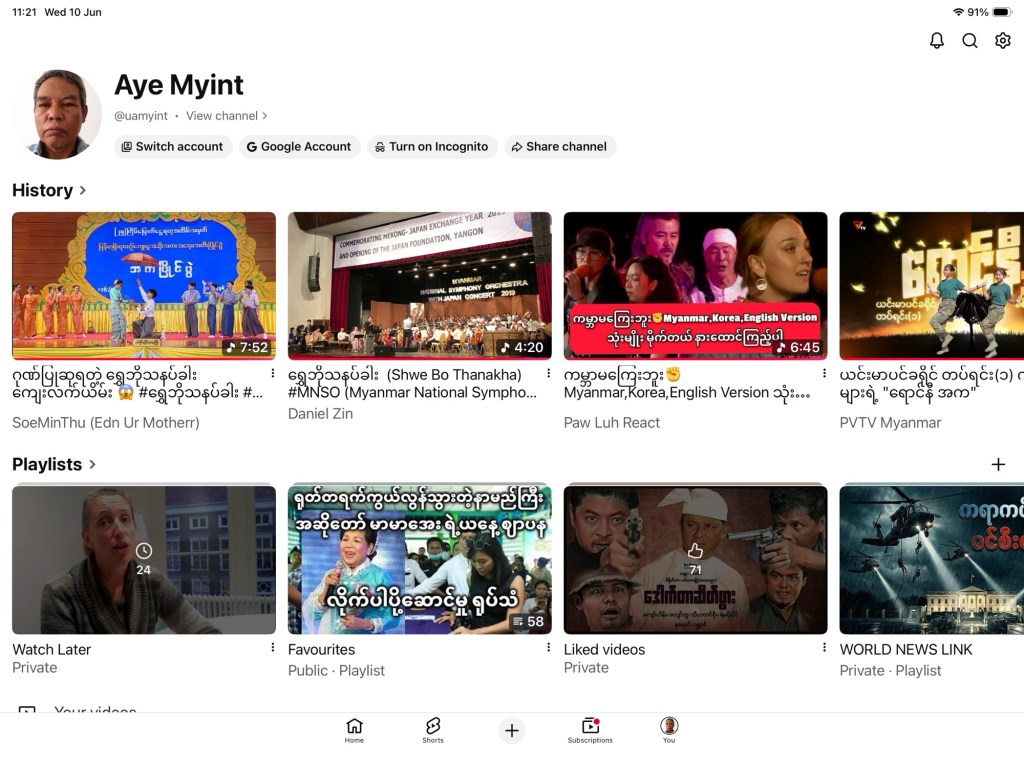Tap the plus icon beside Playlists

998,465
